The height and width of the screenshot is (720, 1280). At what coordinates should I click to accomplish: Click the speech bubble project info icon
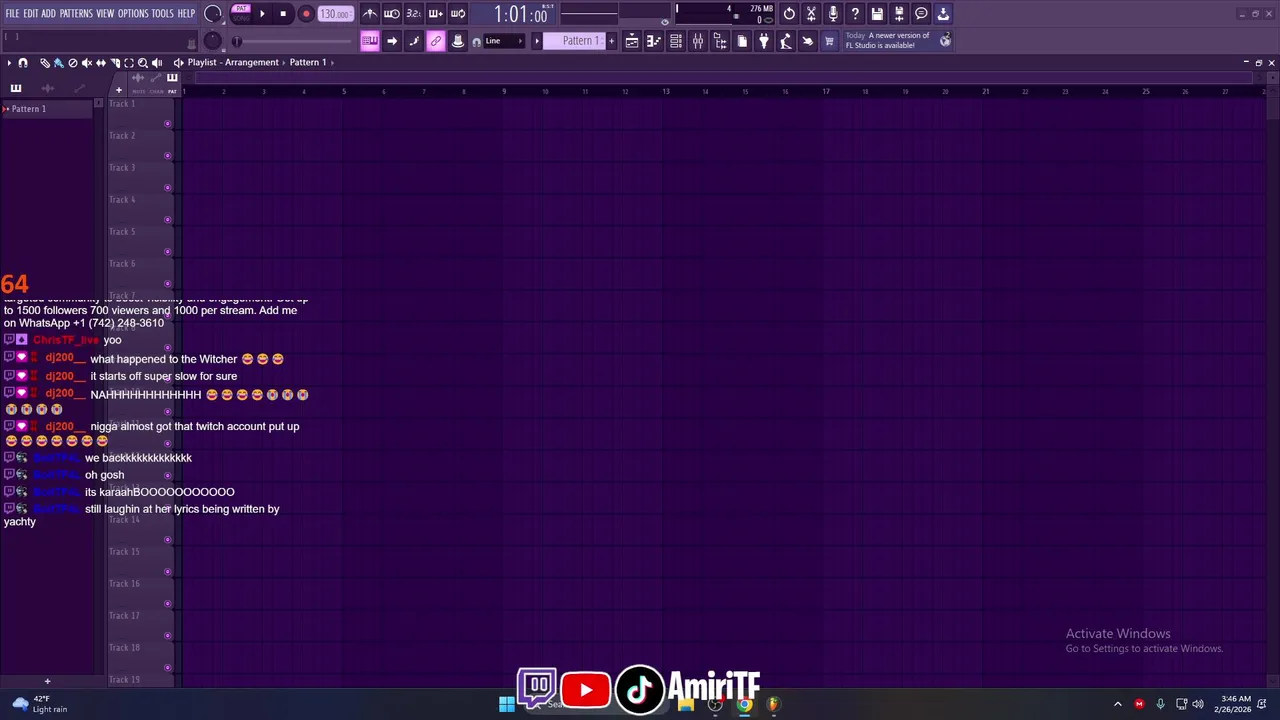click(x=922, y=14)
